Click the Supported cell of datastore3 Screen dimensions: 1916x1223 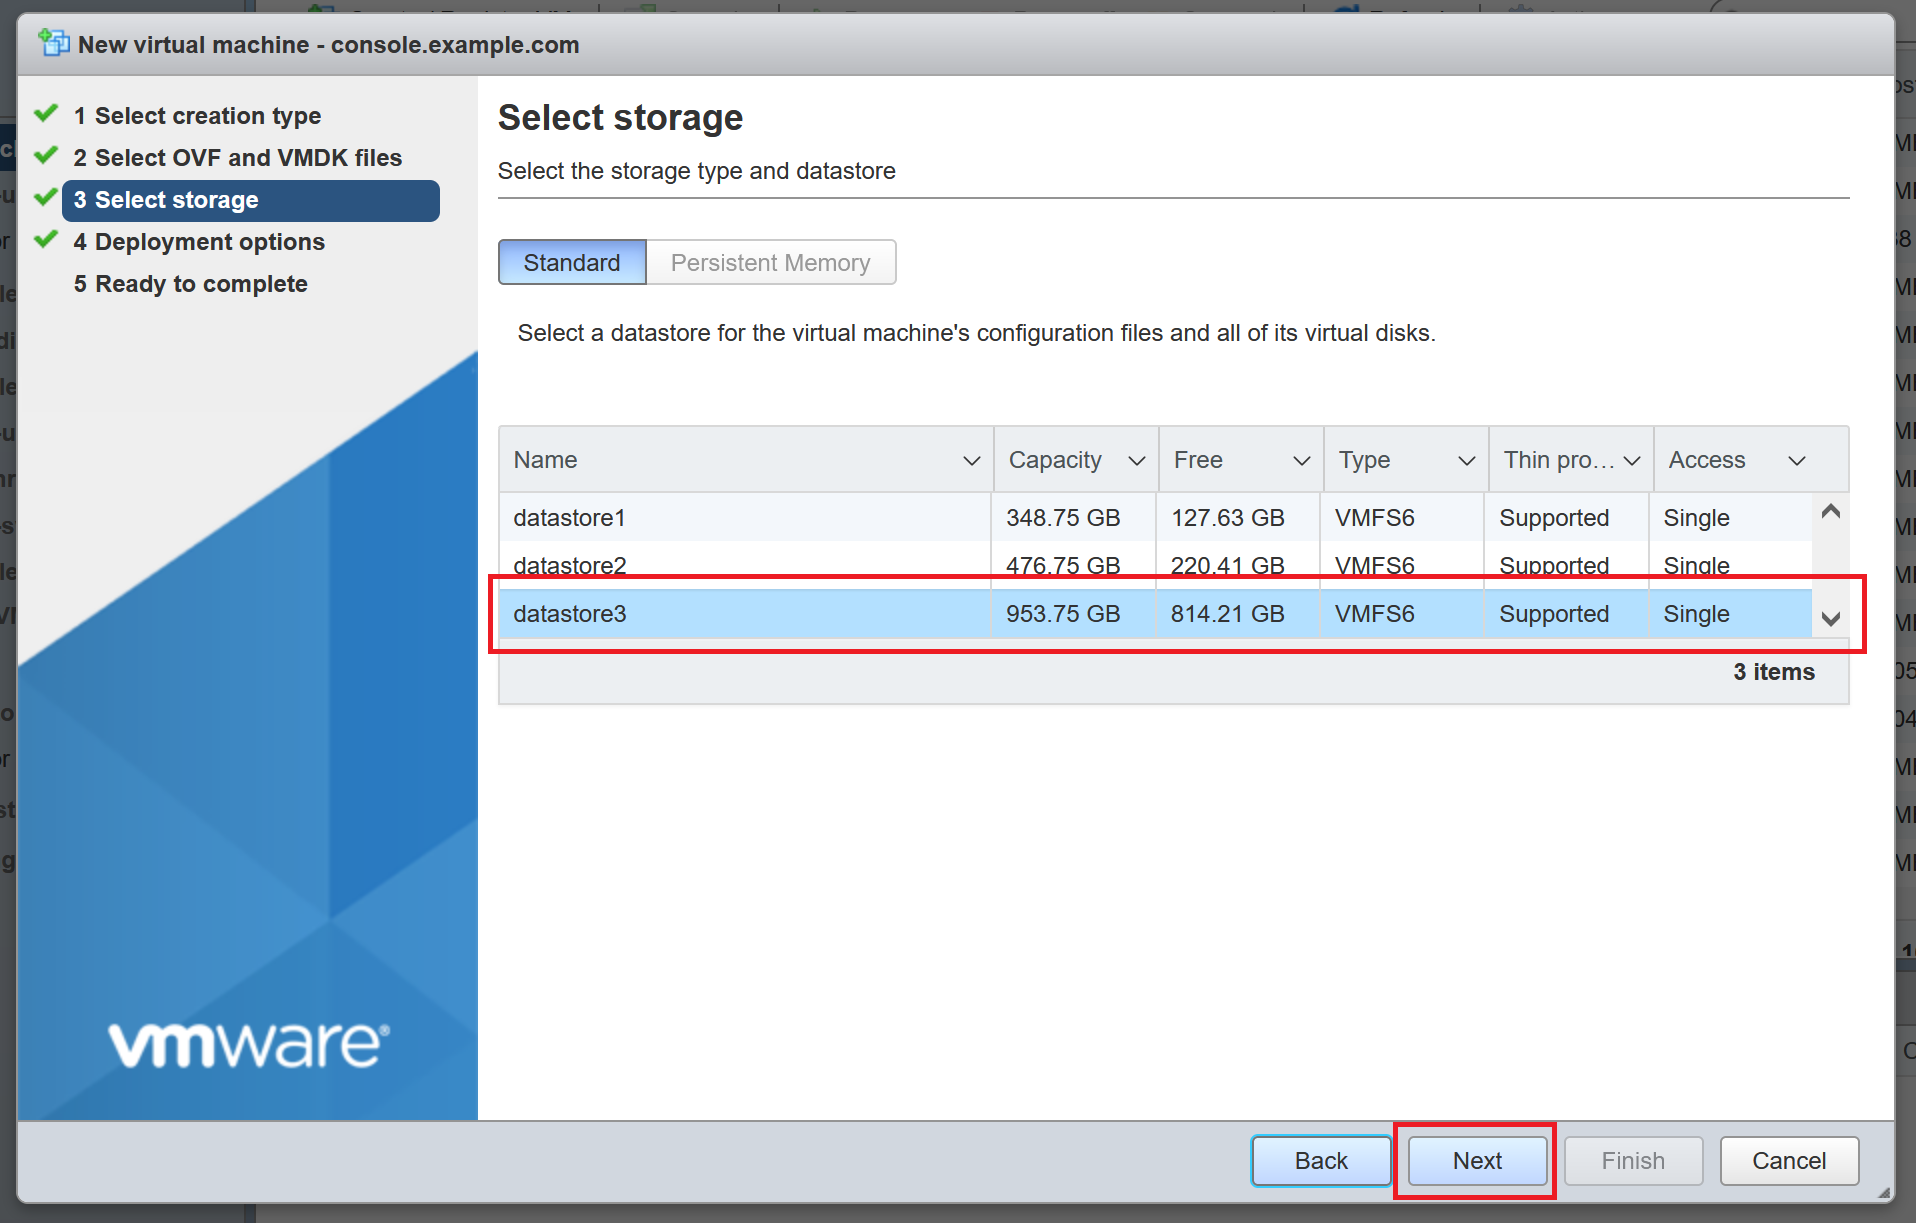(1567, 613)
